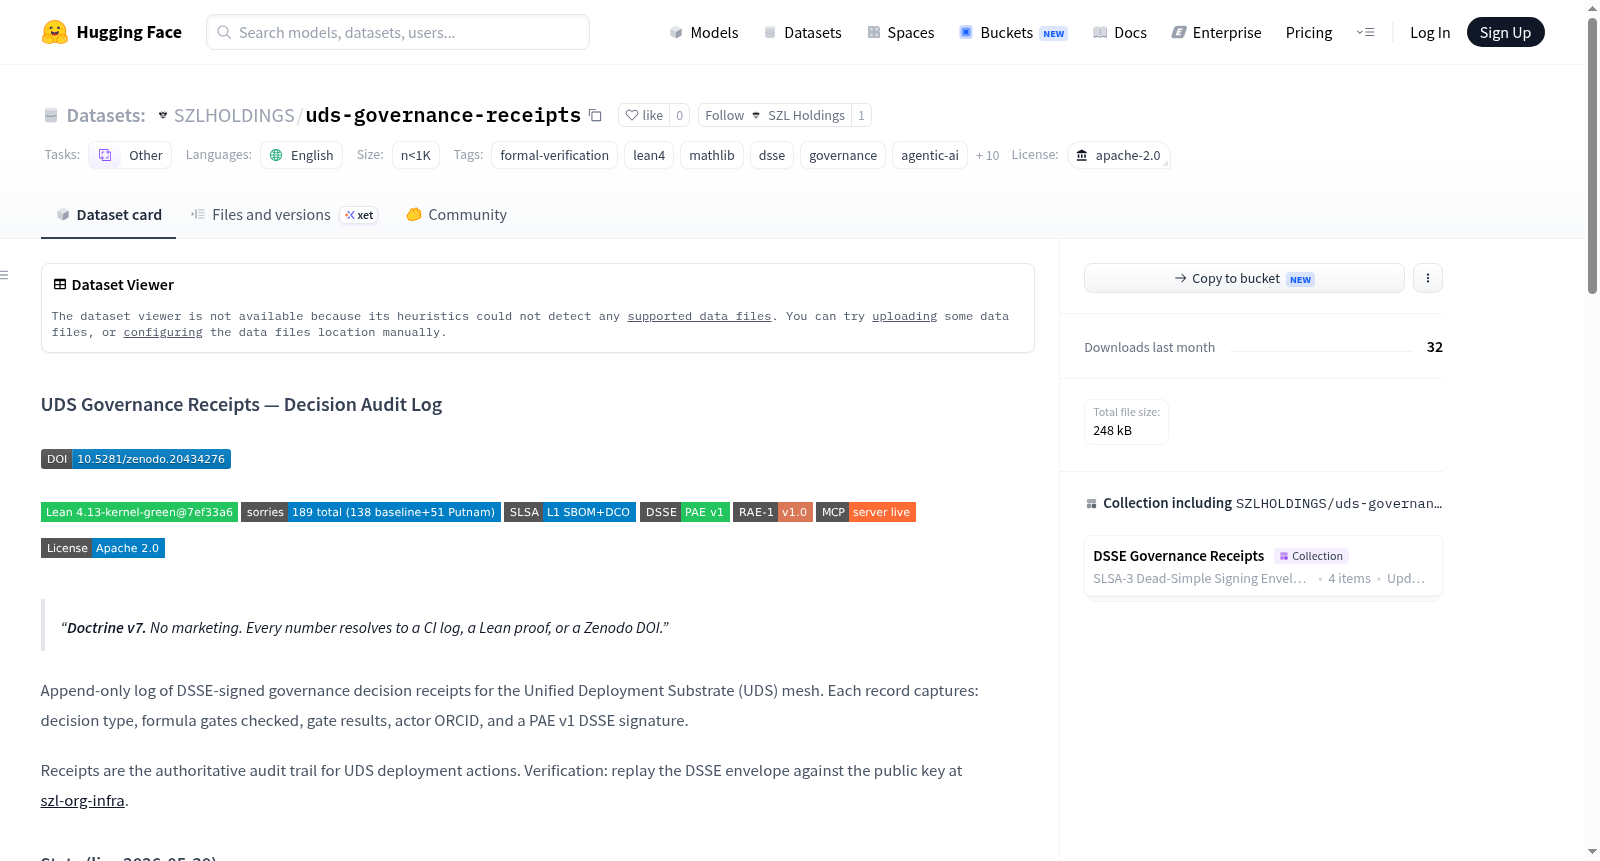Select the mathlib tag
This screenshot has height=861, width=1600.
712,155
